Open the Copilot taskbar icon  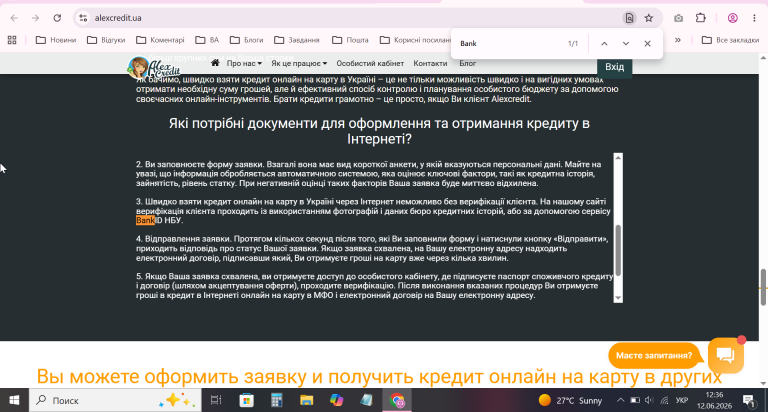click(x=336, y=400)
